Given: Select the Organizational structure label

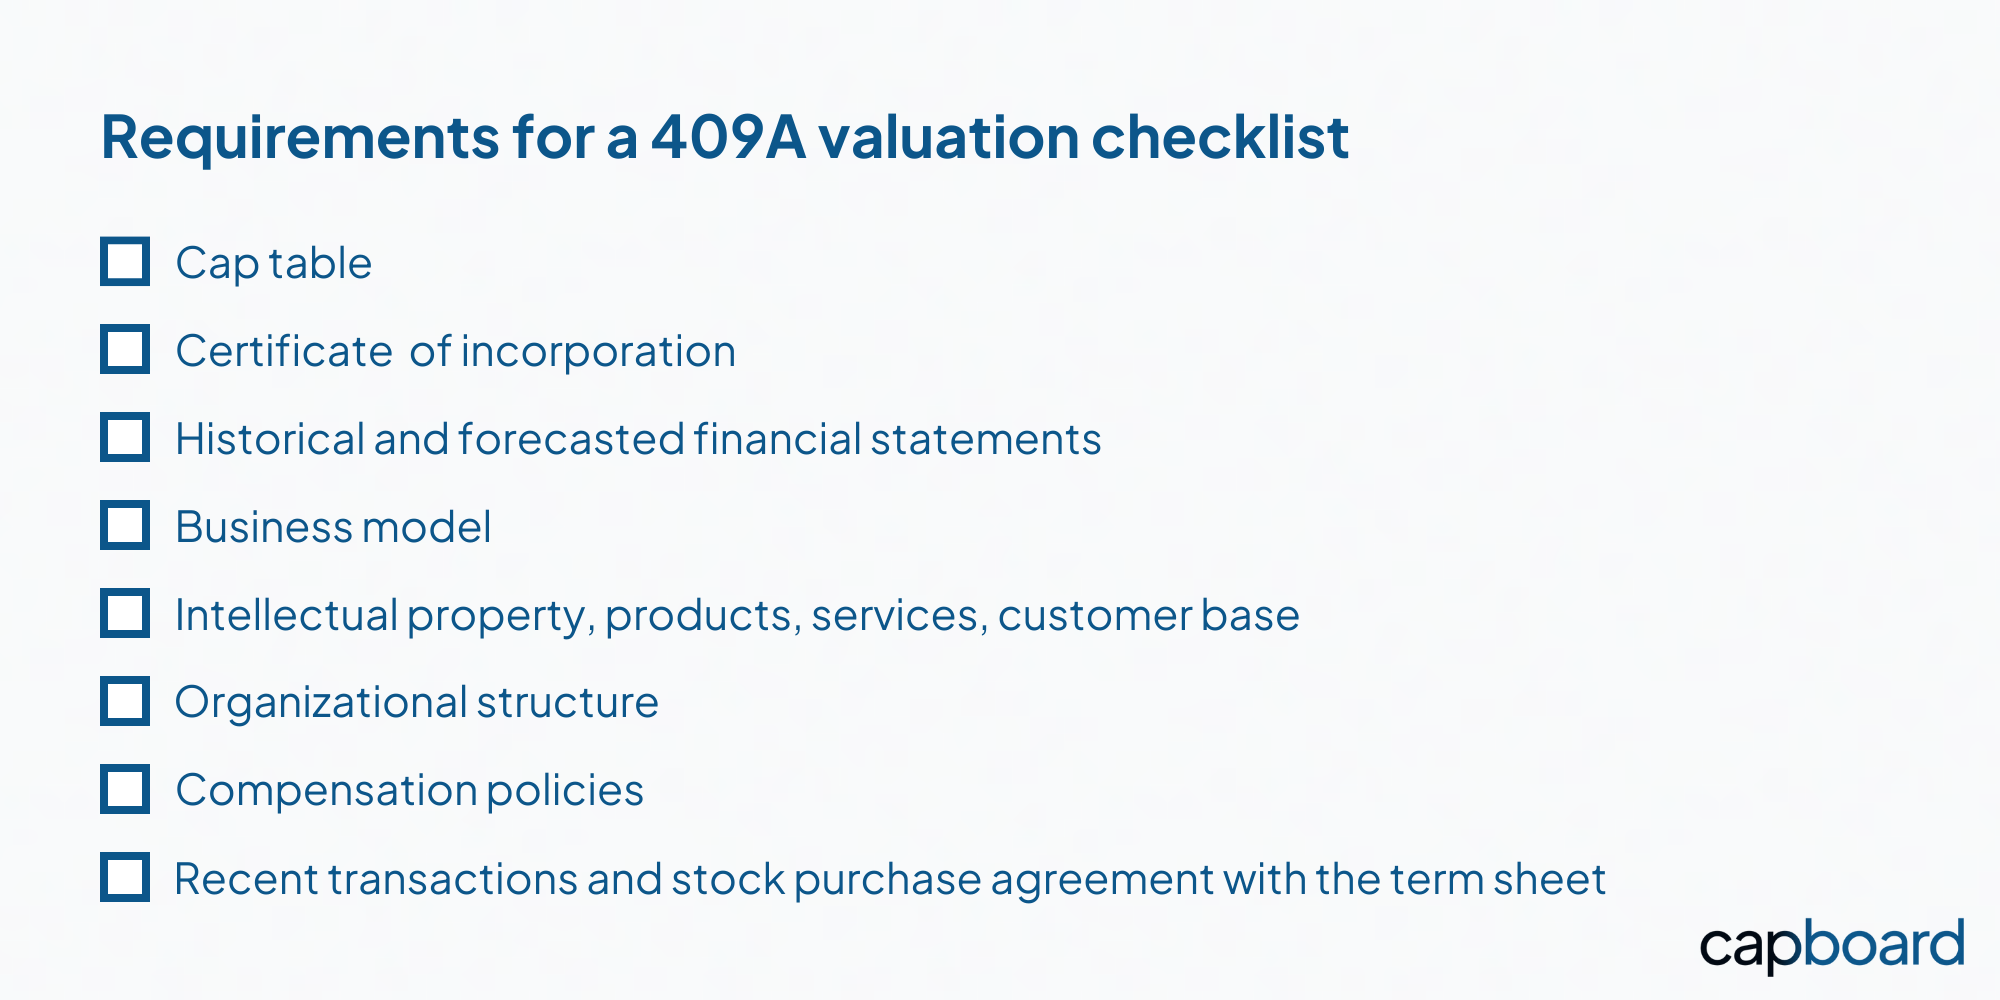Looking at the screenshot, I should 417,703.
